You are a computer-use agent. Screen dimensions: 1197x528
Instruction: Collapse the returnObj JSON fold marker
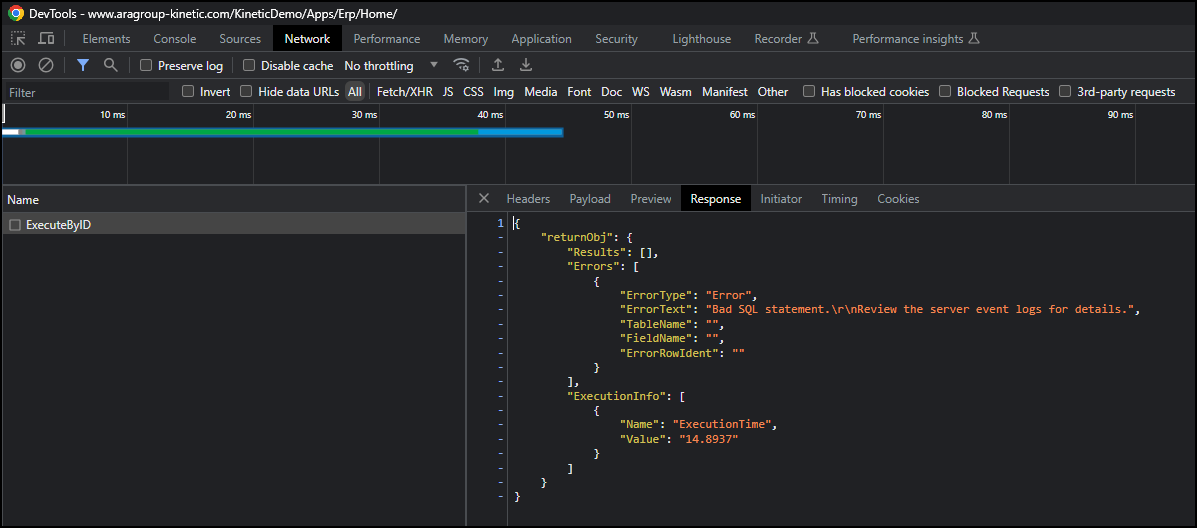(x=500, y=238)
